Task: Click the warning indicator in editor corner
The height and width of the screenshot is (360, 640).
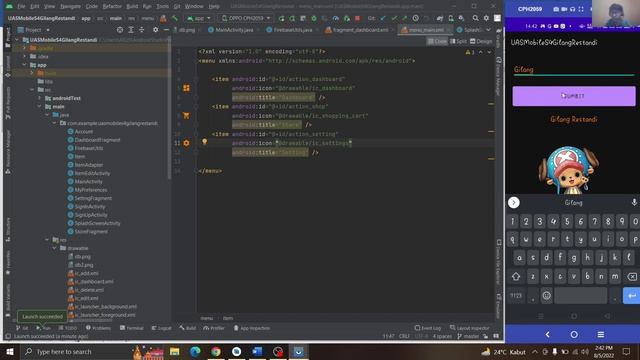Action: (469, 52)
